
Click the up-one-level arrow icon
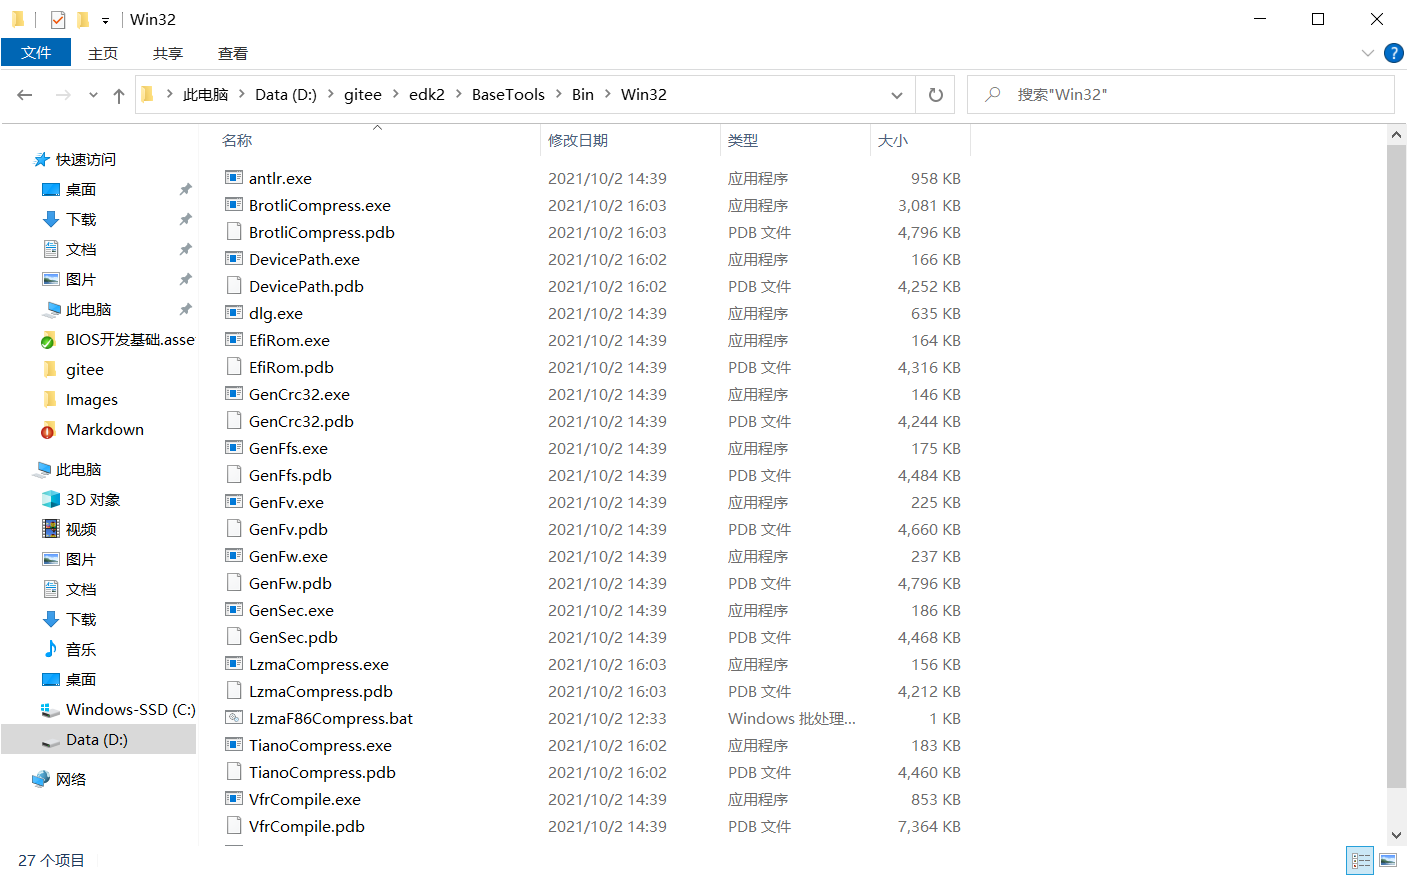118,94
